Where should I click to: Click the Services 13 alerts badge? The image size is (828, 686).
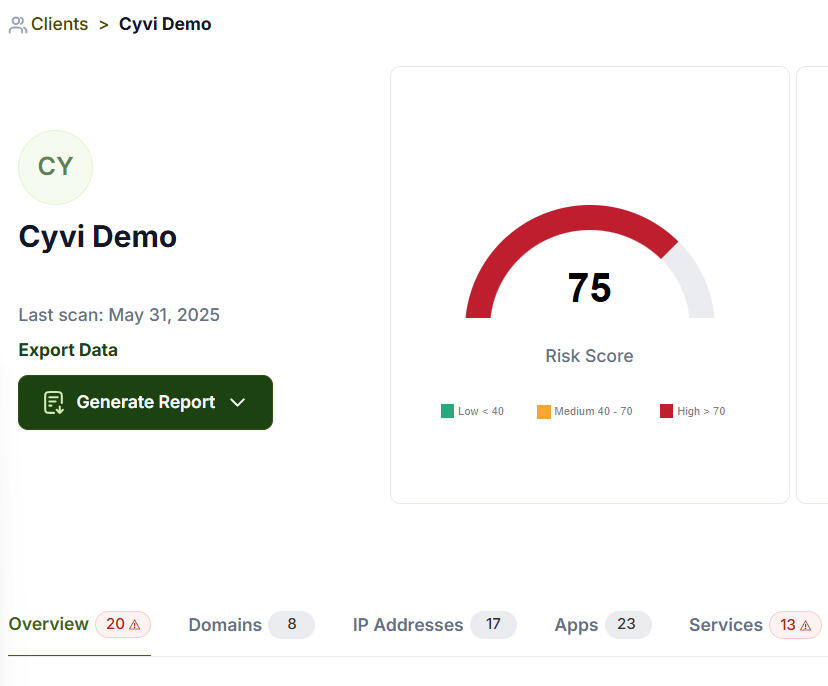[x=795, y=625]
